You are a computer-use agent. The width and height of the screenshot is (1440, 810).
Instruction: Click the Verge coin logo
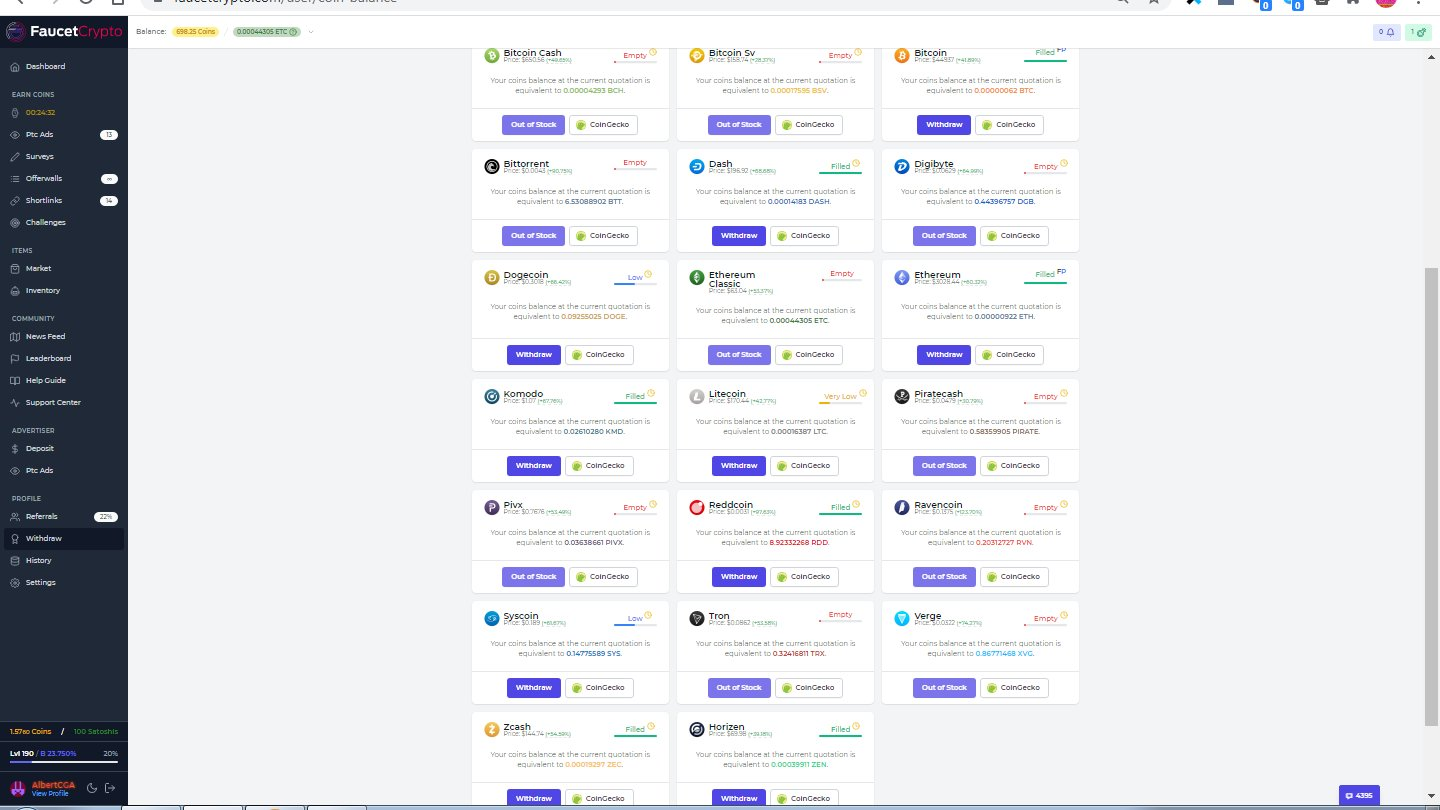[902, 619]
